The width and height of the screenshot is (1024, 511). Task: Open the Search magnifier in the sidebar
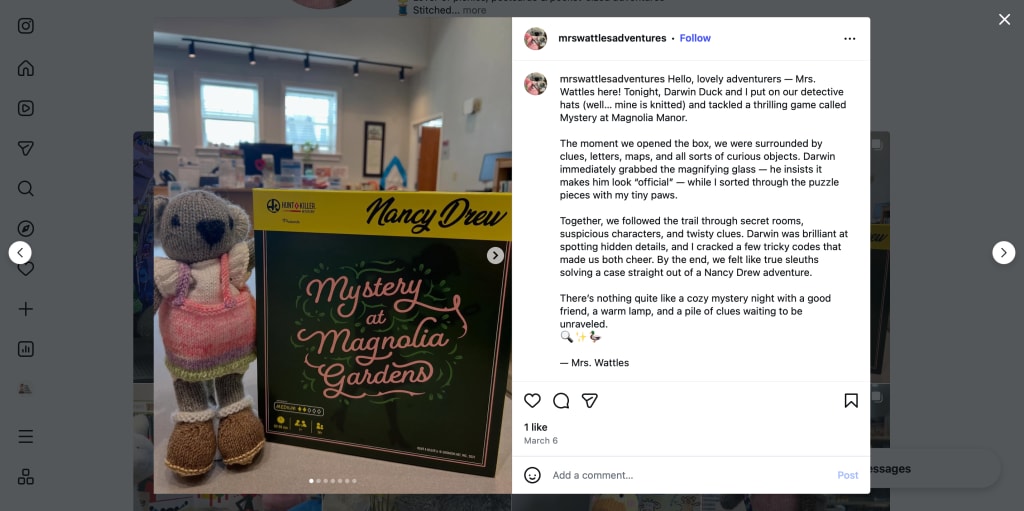tap(25, 188)
